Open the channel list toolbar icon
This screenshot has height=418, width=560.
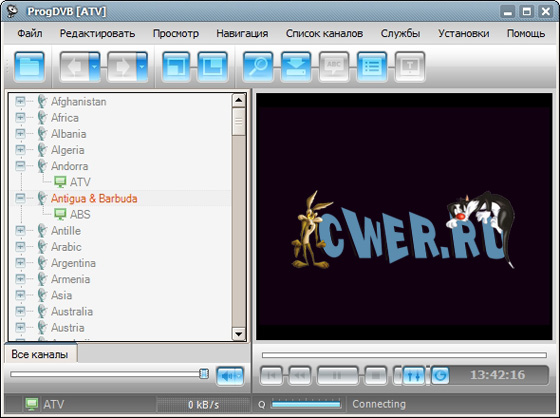pyautogui.click(x=372, y=67)
